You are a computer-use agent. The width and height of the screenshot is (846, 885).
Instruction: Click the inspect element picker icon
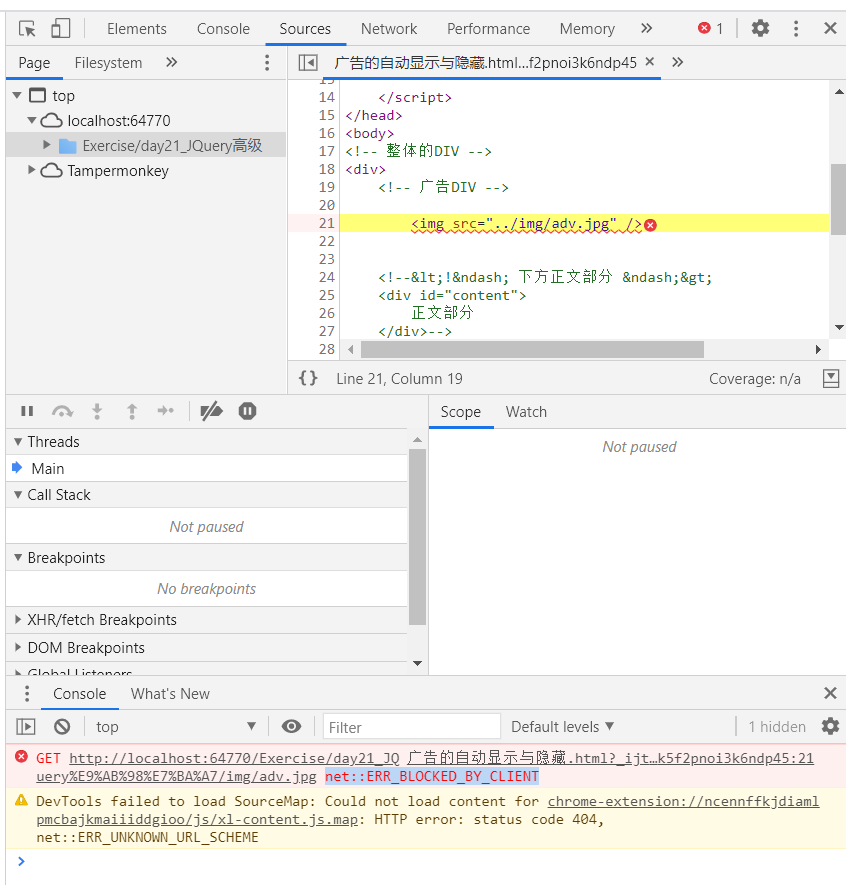coord(27,28)
